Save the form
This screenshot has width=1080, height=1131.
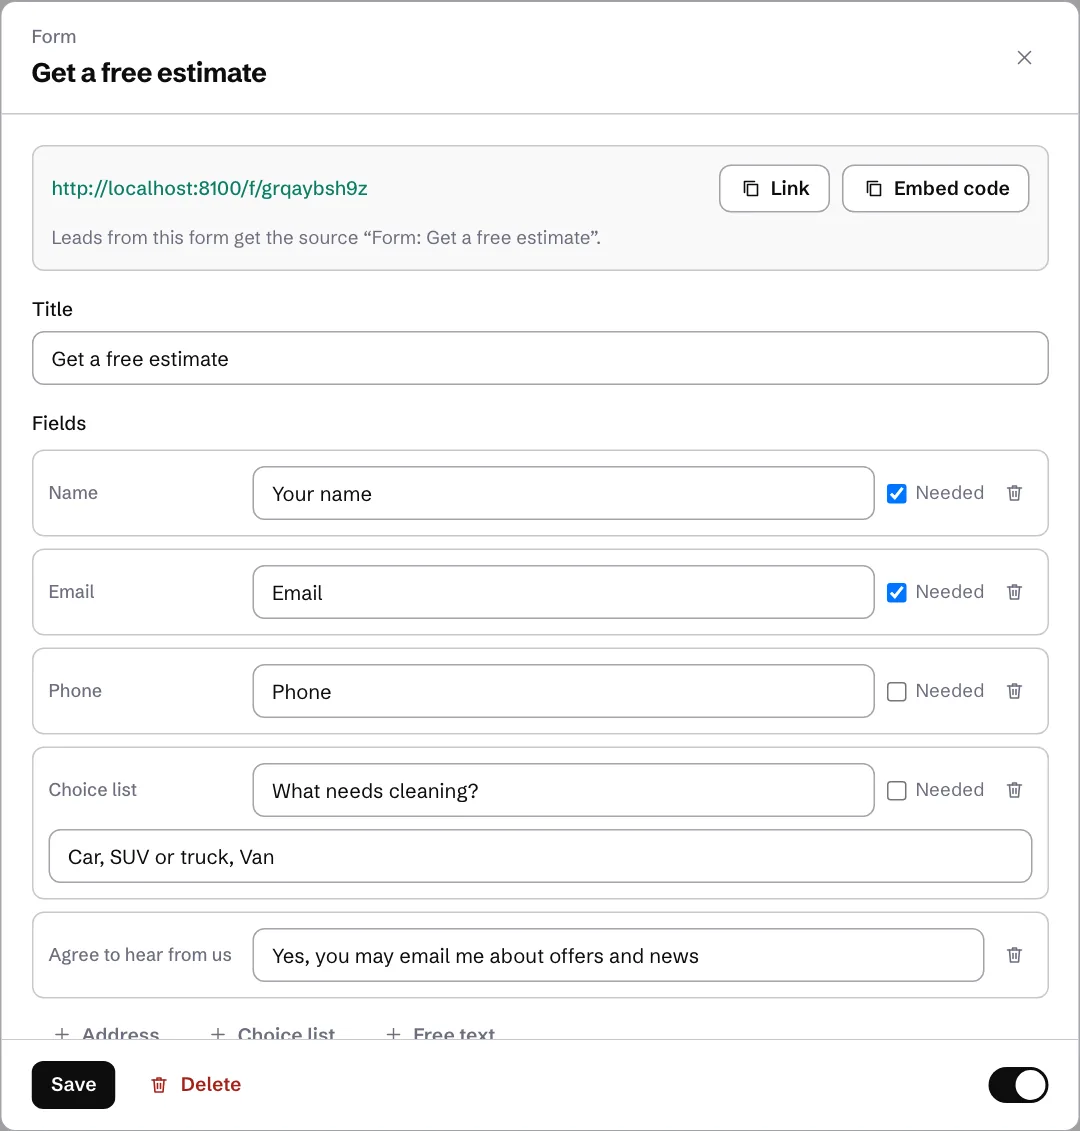click(x=74, y=1085)
